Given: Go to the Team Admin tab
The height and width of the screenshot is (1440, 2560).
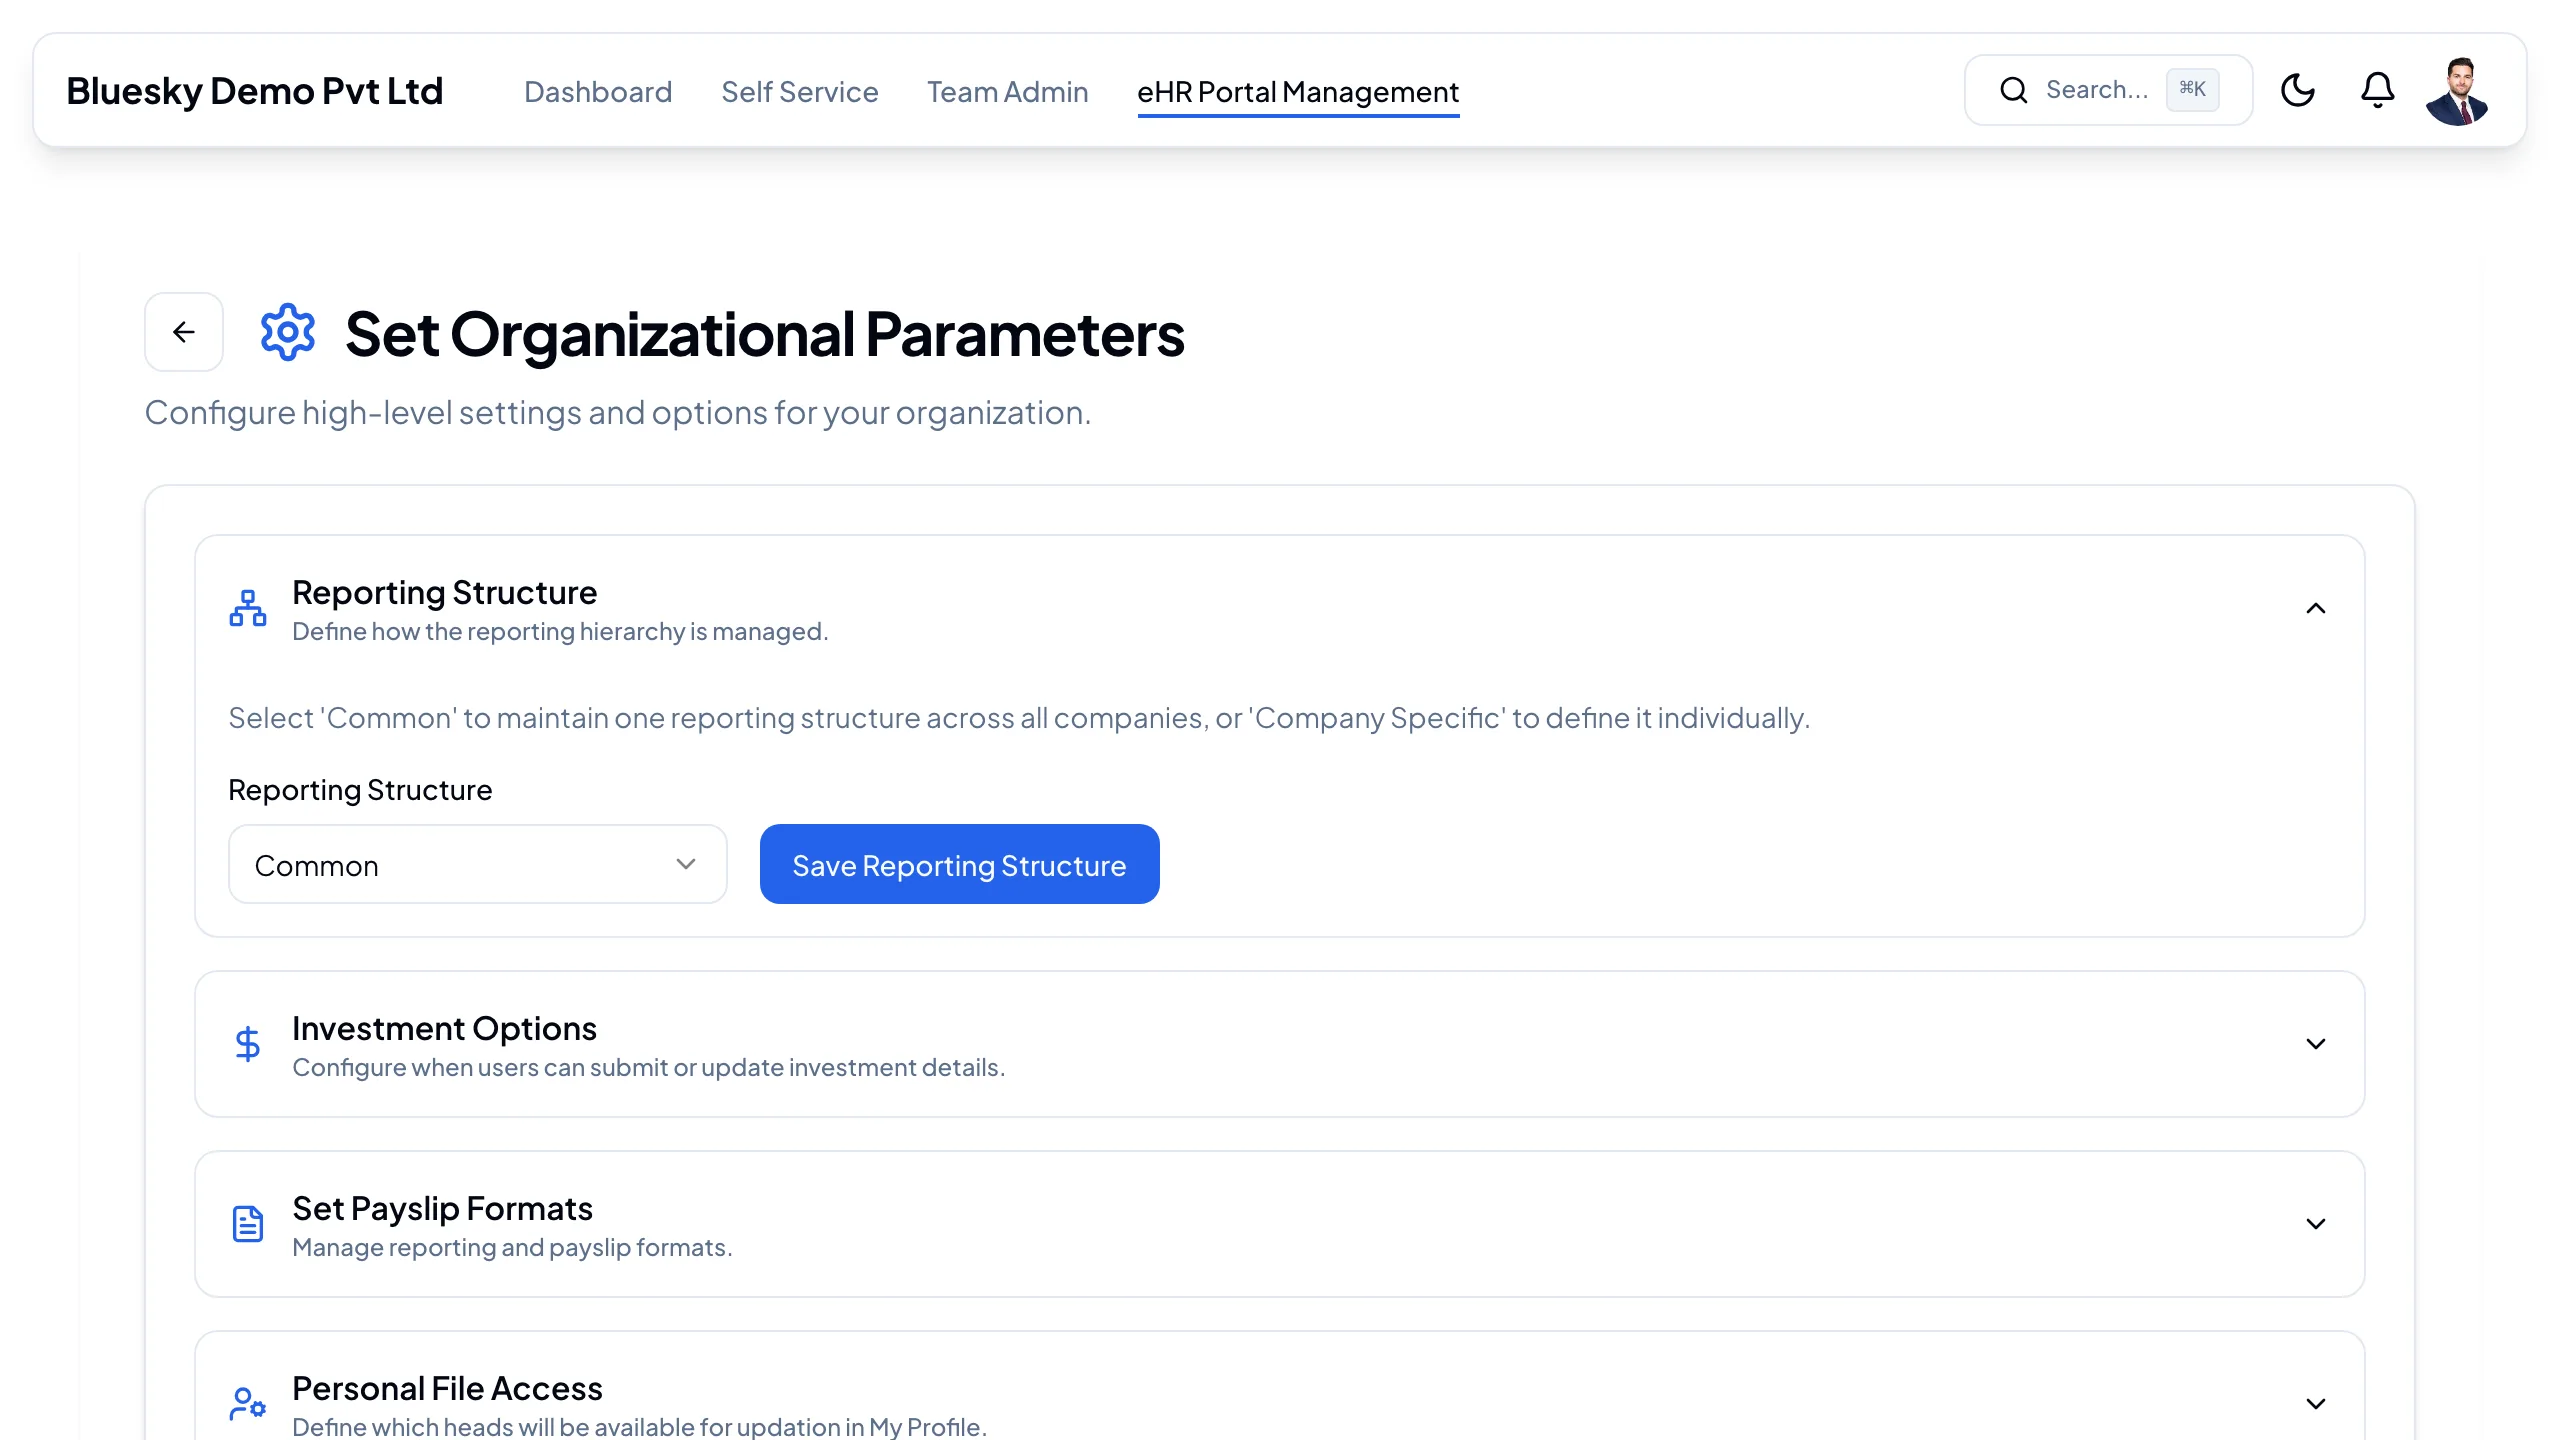Looking at the screenshot, I should click(x=1008, y=92).
